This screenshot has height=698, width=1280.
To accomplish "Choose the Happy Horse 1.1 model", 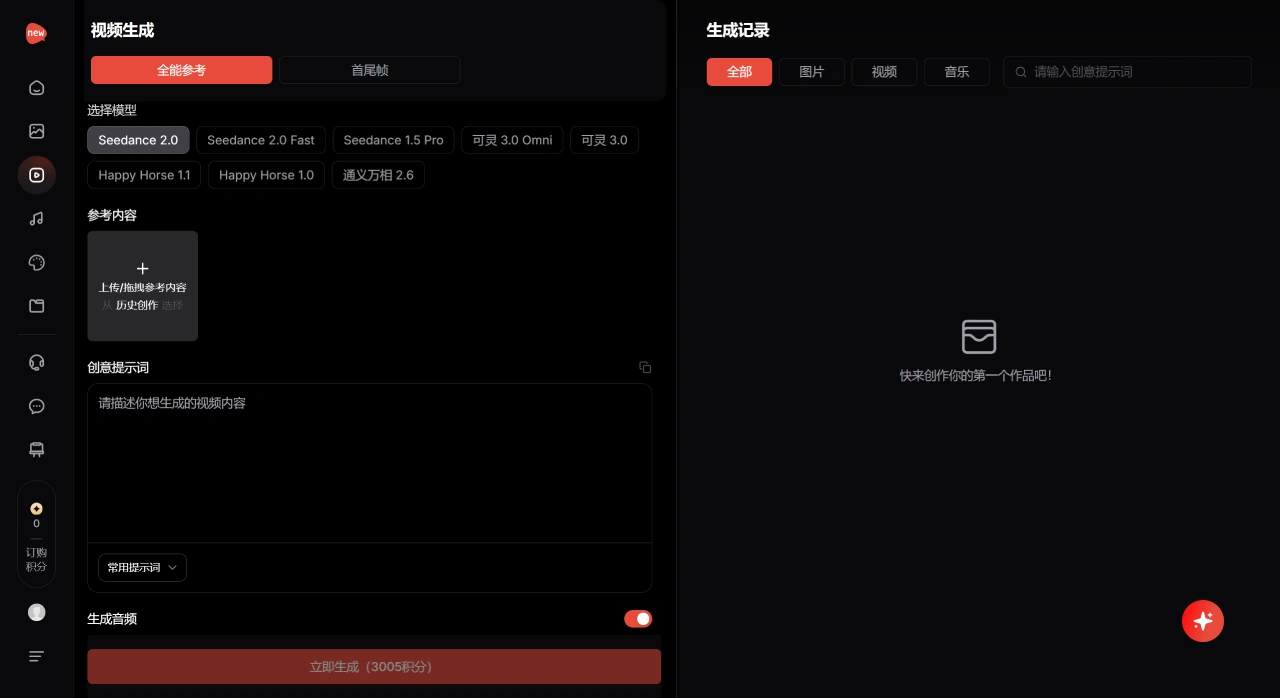I will 144,175.
